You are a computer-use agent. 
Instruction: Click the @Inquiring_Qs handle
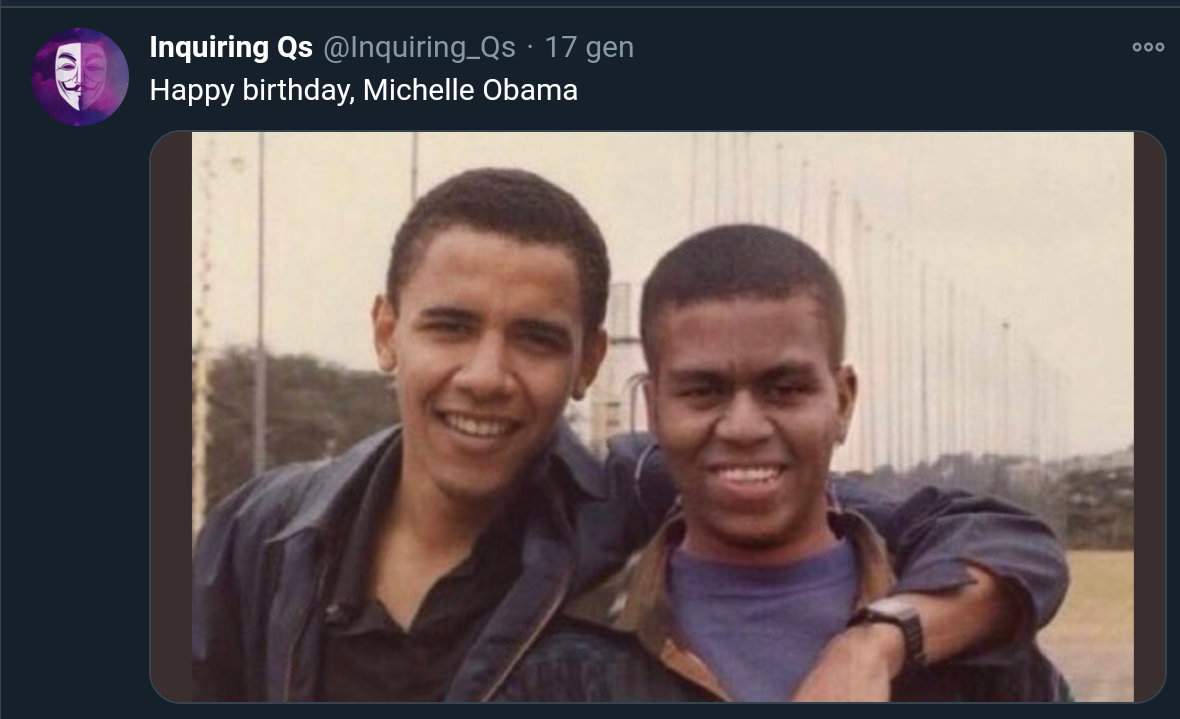pos(419,47)
